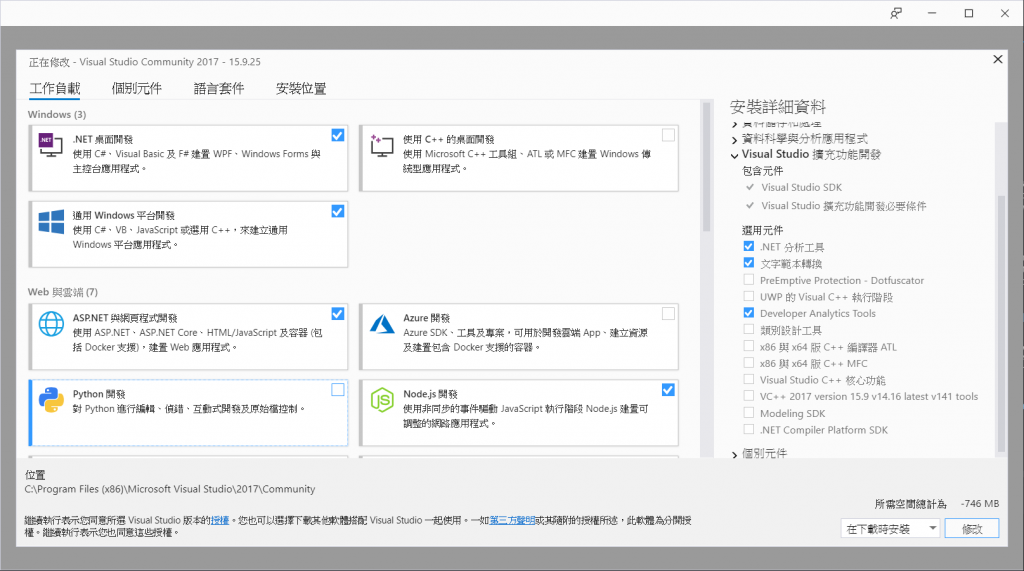
Task: Switch to the 工作負載 tab
Action: [55, 88]
